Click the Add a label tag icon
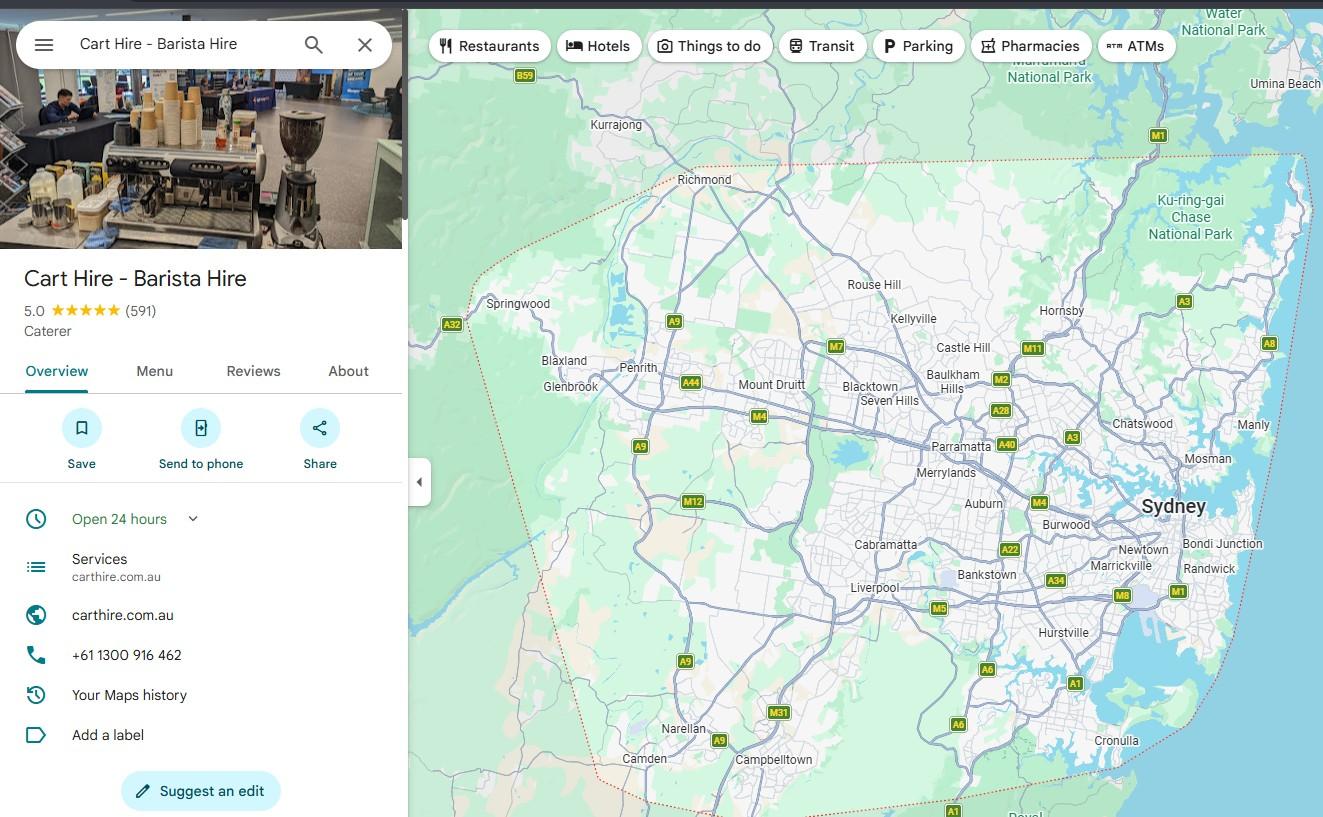Image resolution: width=1323 pixels, height=817 pixels. point(36,735)
